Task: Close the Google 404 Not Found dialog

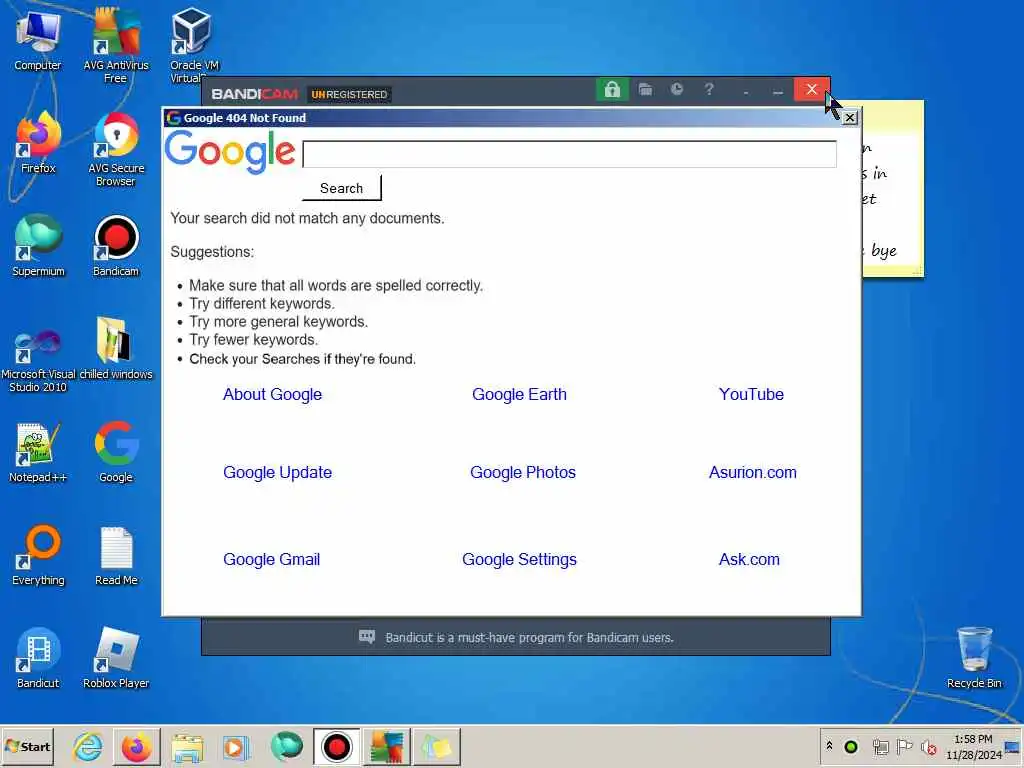Action: point(850,118)
